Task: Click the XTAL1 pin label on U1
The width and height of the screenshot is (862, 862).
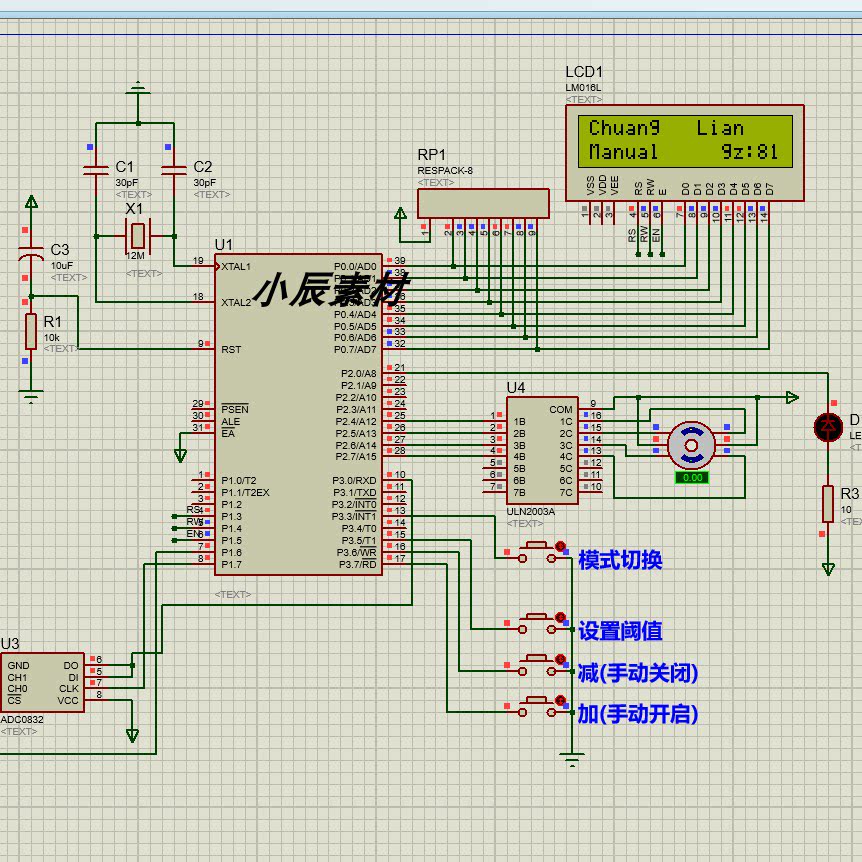Action: [x=236, y=267]
